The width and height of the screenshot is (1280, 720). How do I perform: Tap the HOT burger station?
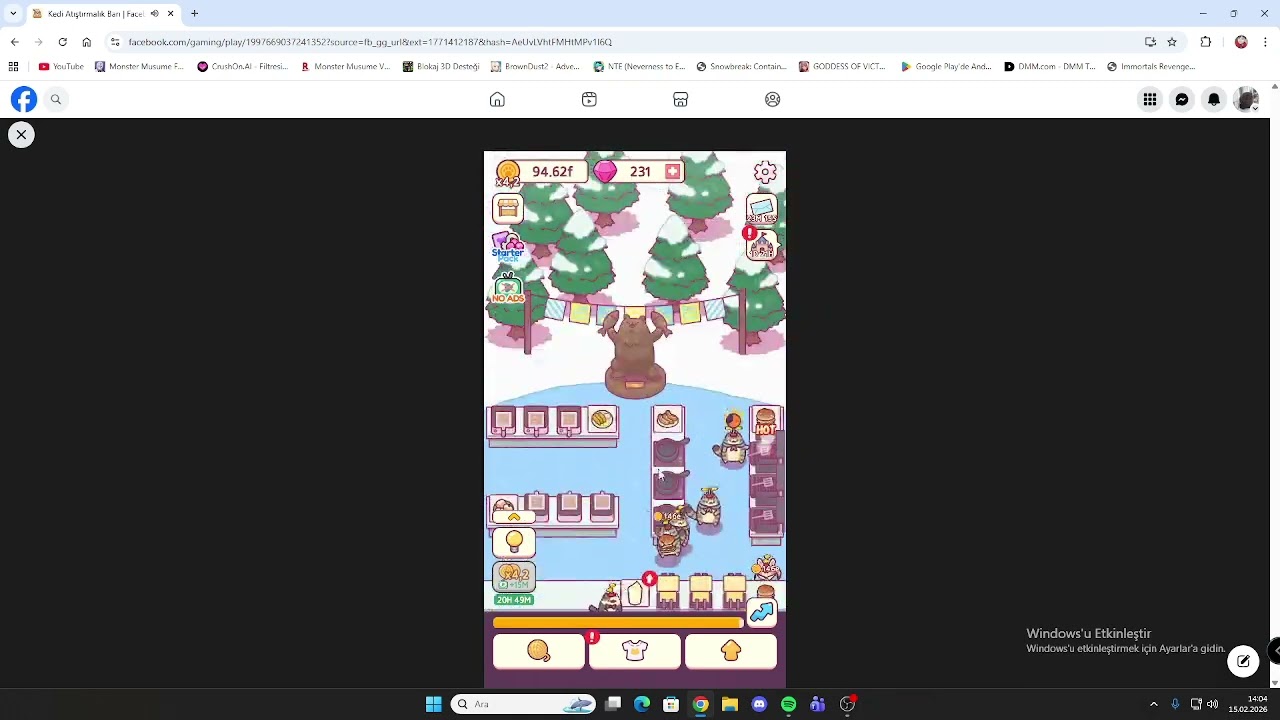[766, 422]
